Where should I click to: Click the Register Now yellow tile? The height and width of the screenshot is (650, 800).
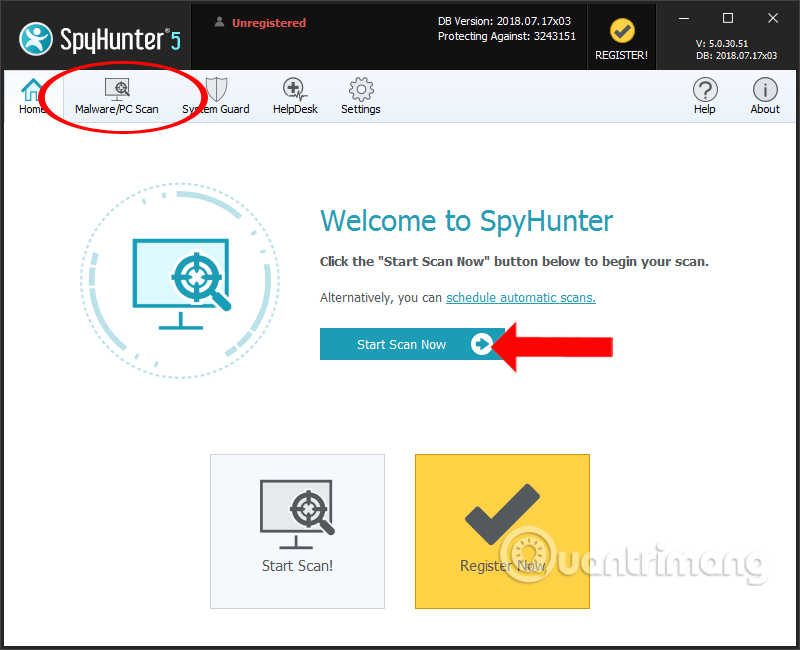click(502, 531)
